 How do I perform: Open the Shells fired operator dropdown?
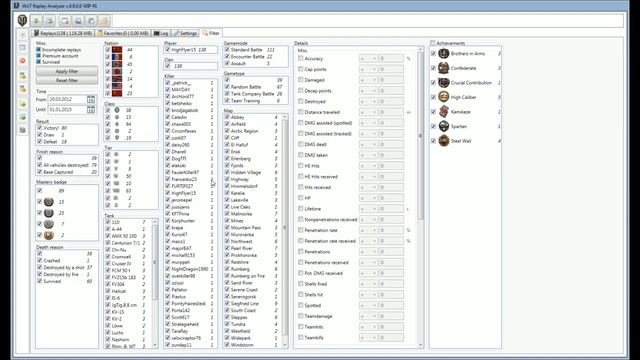pos(368,284)
